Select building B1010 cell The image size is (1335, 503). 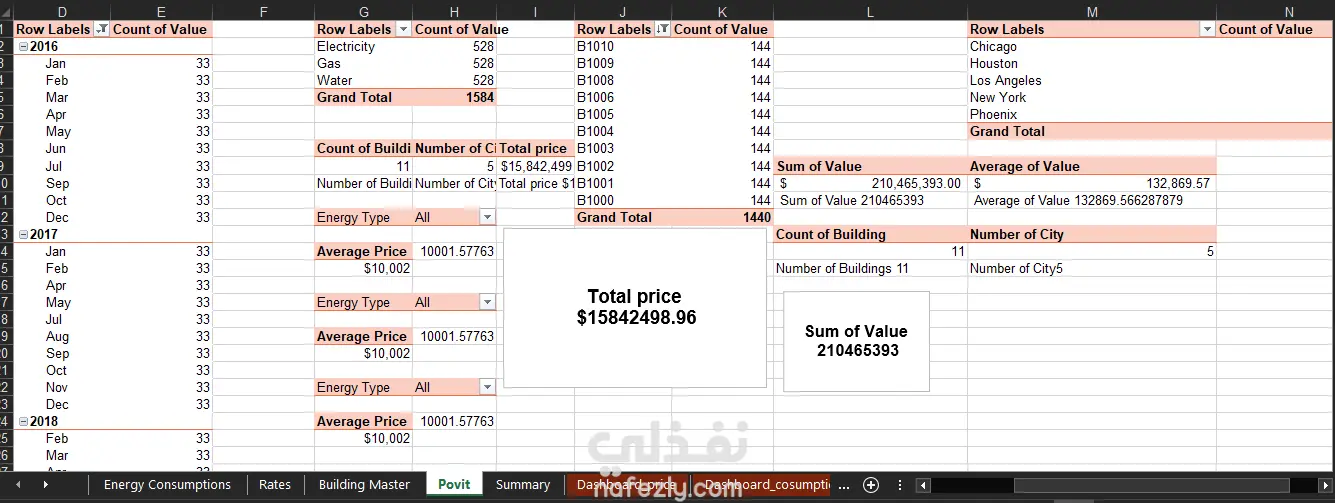[623, 46]
